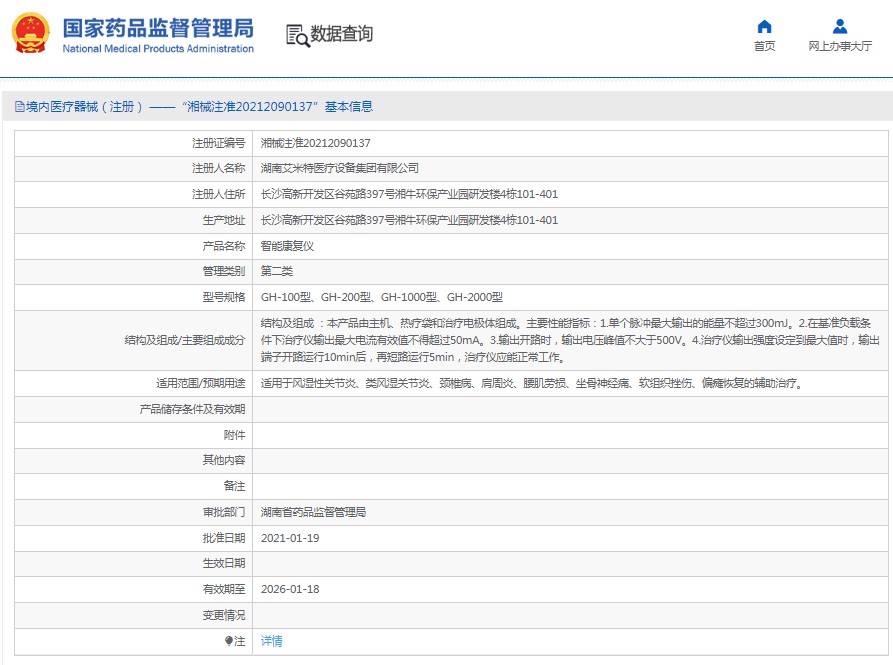Click the 注册人住所 address value
The image size is (893, 665).
point(409,194)
